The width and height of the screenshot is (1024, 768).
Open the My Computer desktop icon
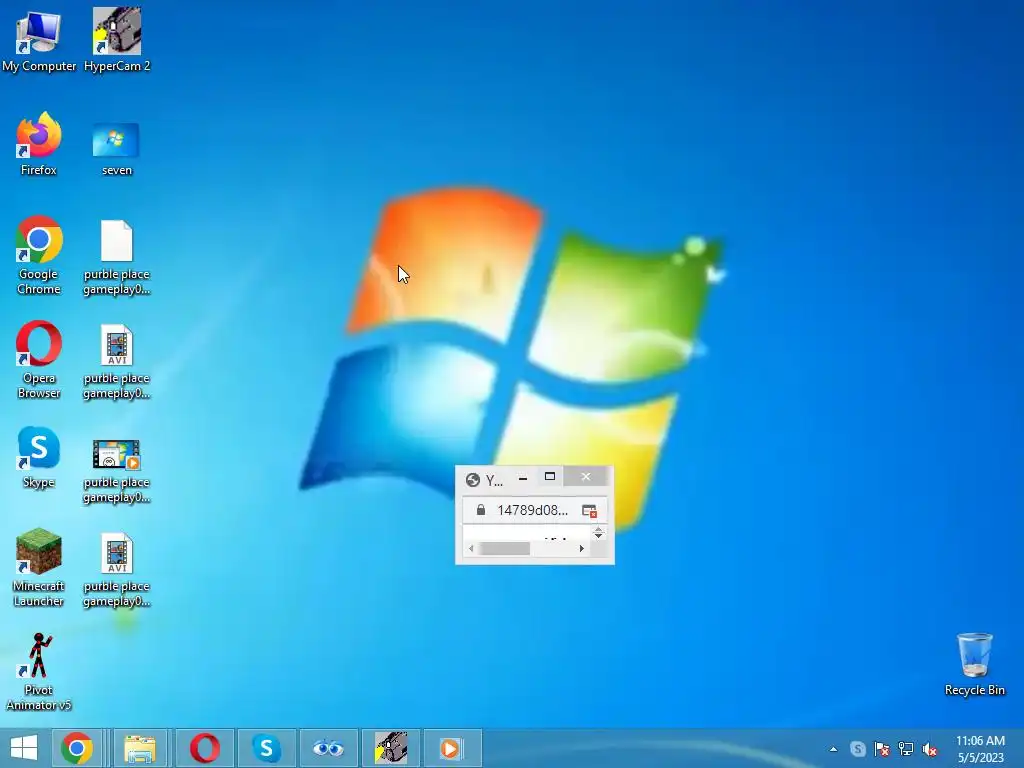click(39, 39)
